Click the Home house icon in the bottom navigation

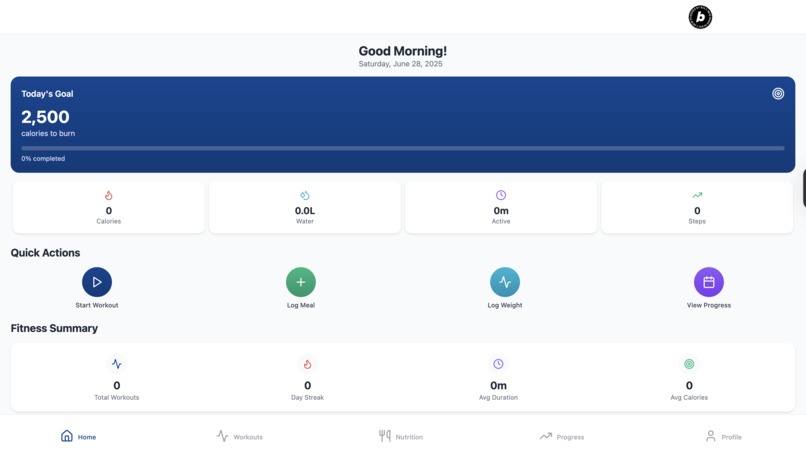tap(67, 436)
